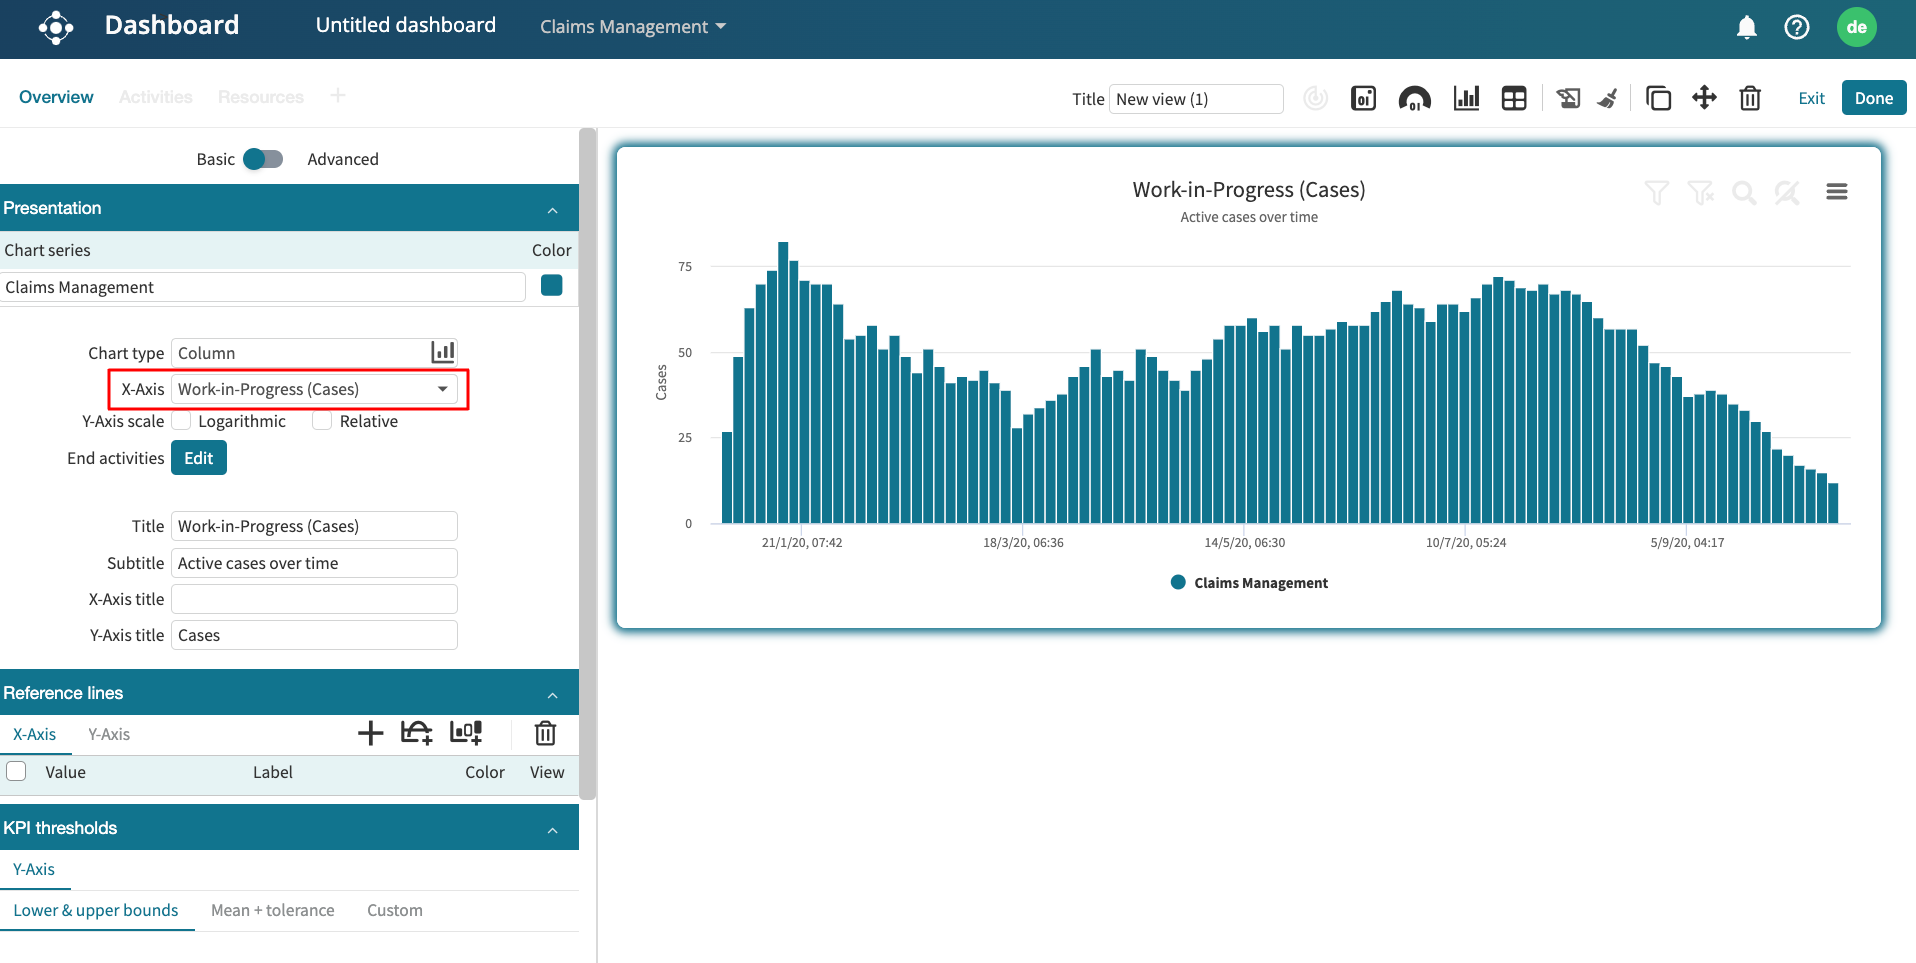Switch to the Y-Axis reference lines tab

(109, 734)
